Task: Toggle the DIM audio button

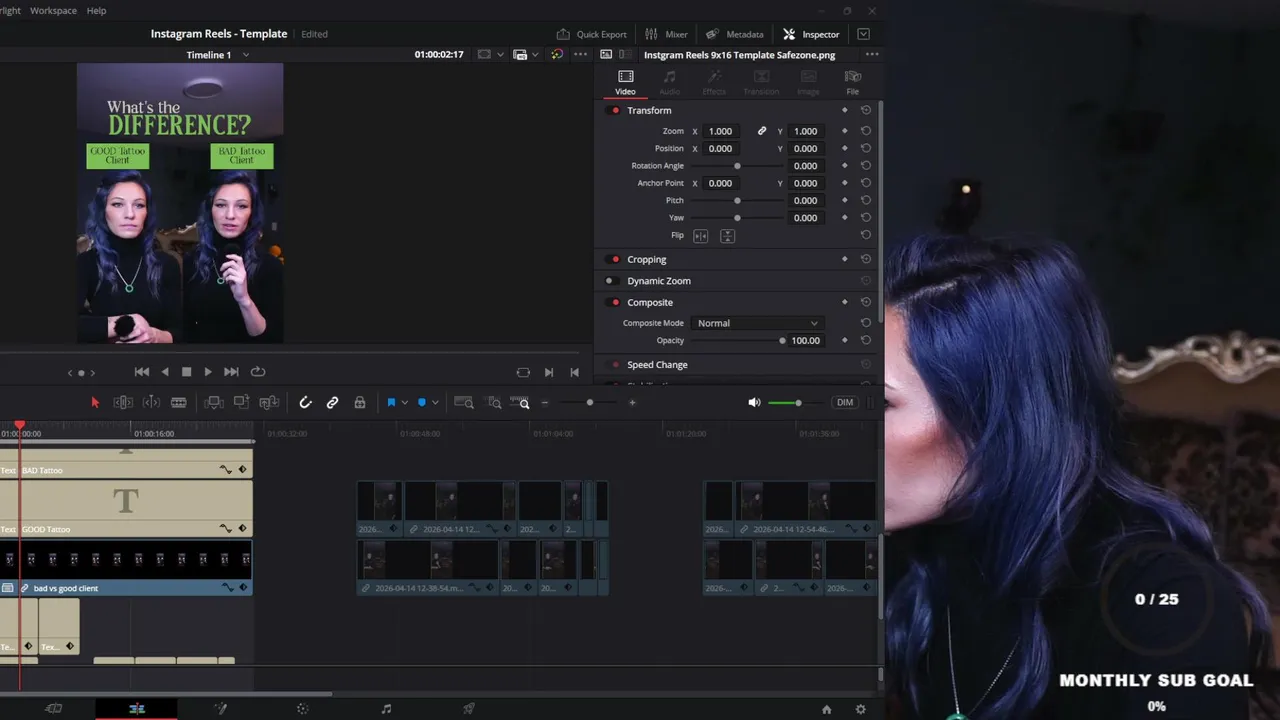Action: 845,402
